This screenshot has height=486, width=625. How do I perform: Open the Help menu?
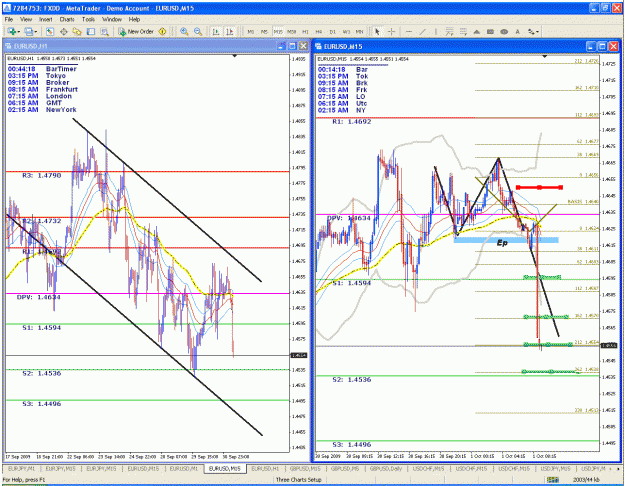[x=134, y=19]
